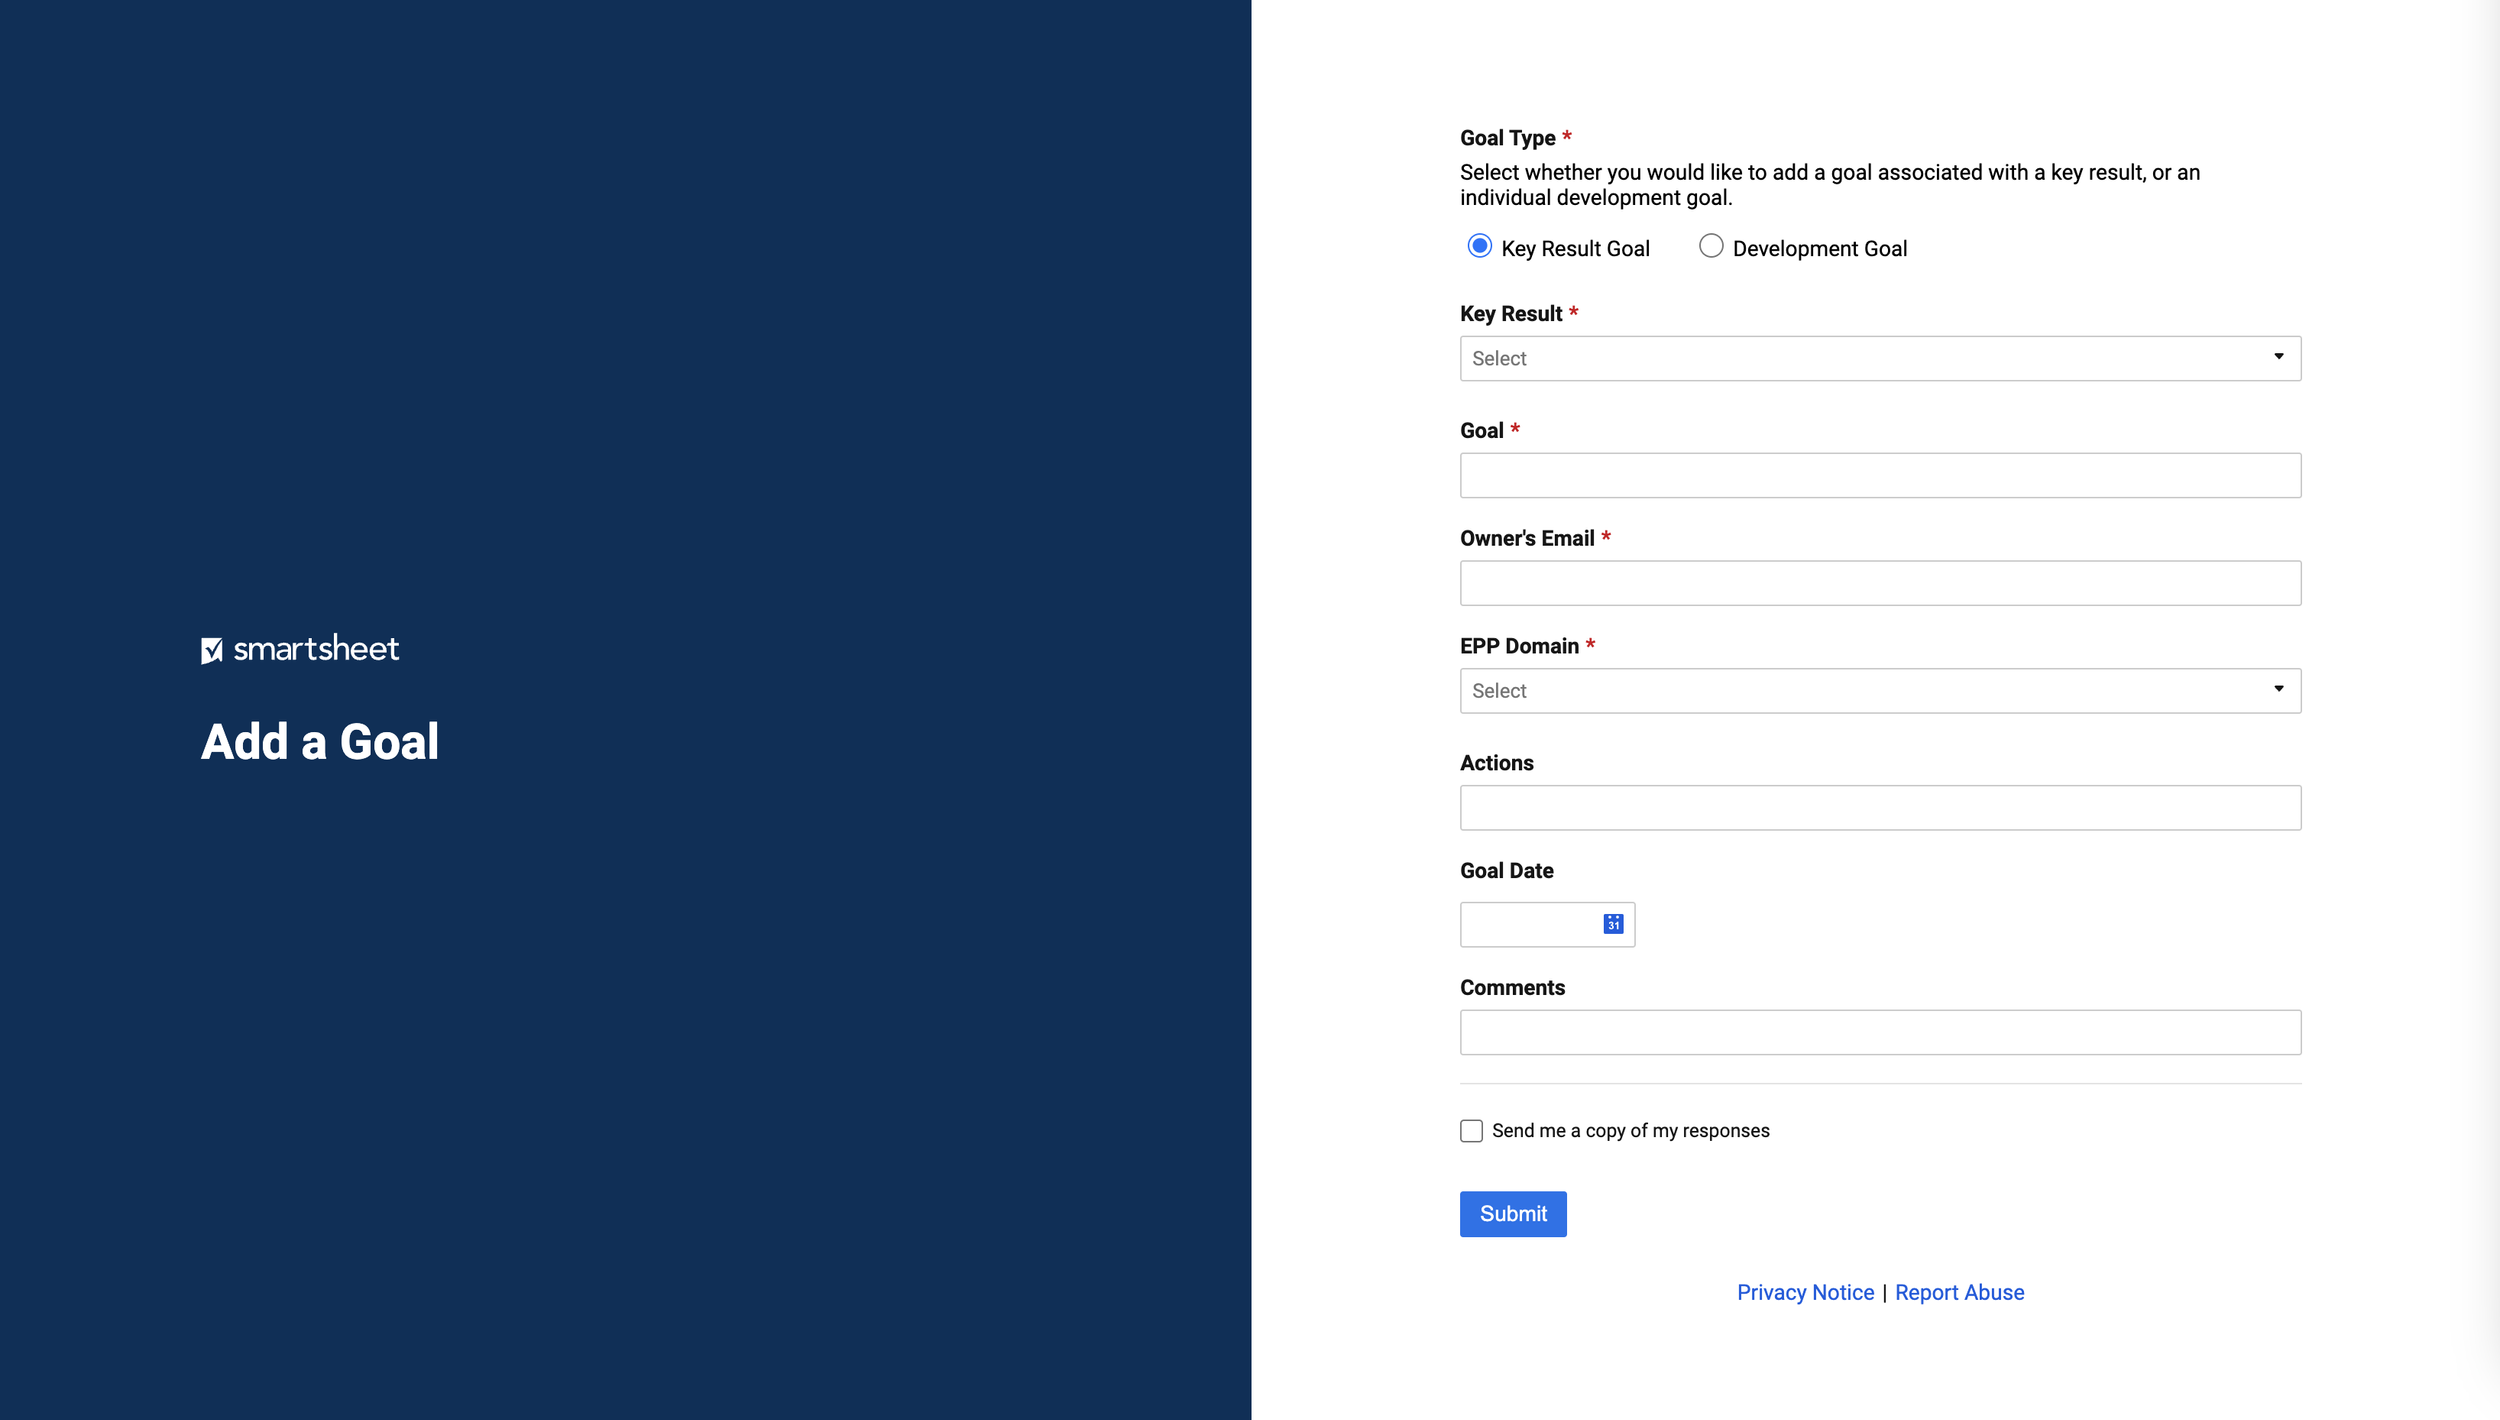Click the Comments text field
This screenshot has height=1420, width=2500.
[x=1880, y=1032]
